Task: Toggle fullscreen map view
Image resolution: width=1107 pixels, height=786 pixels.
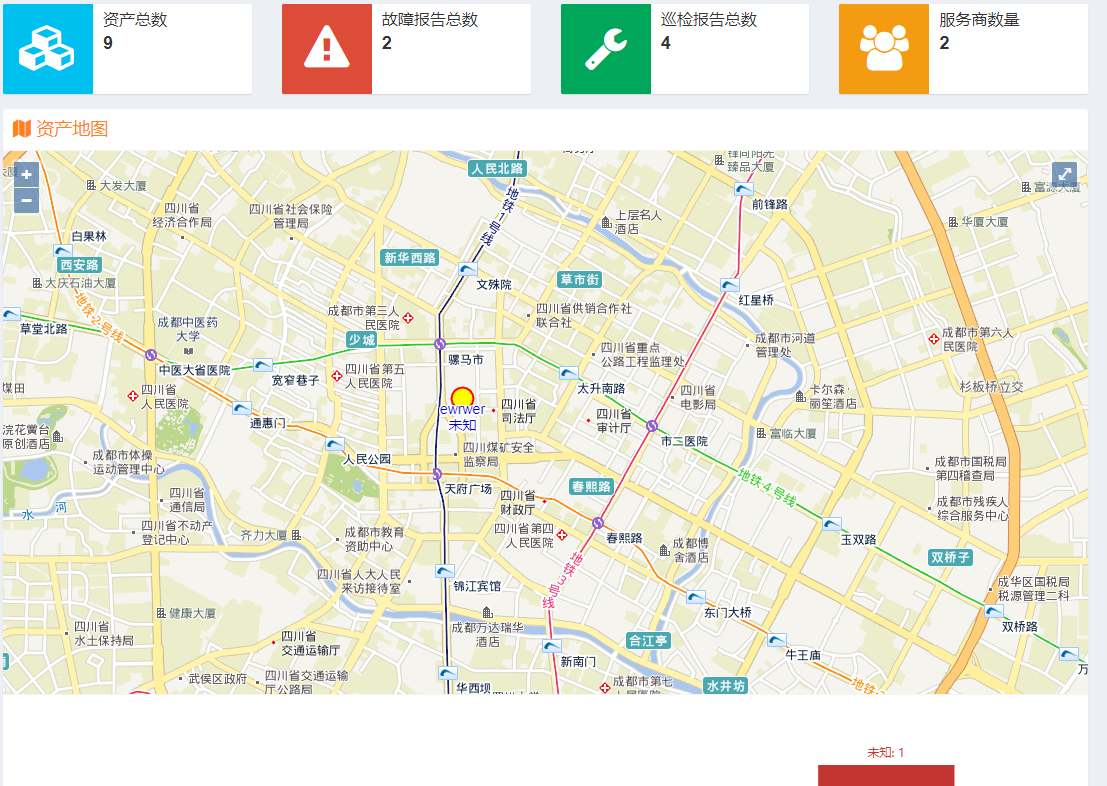Action: tap(1065, 175)
